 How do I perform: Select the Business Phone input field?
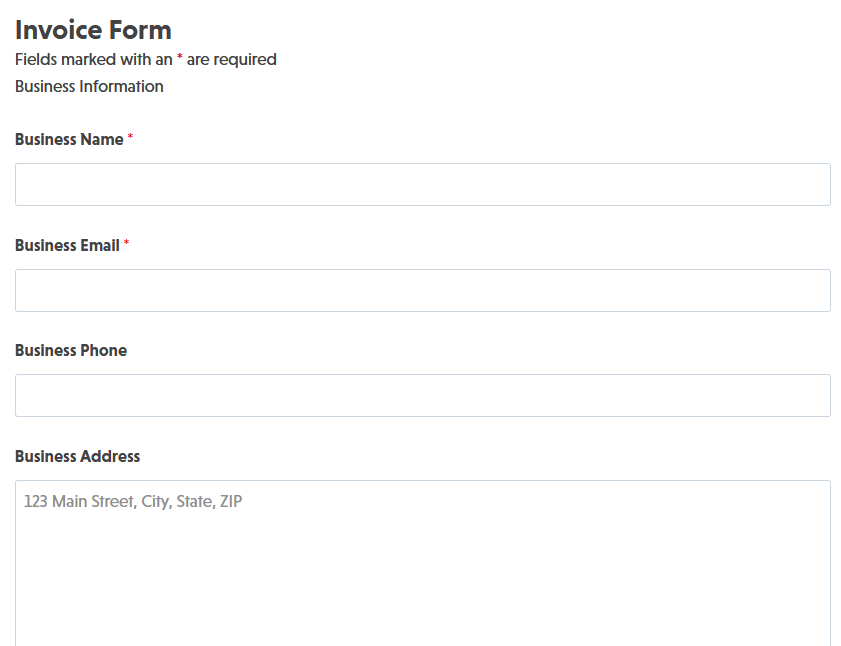[x=422, y=396]
